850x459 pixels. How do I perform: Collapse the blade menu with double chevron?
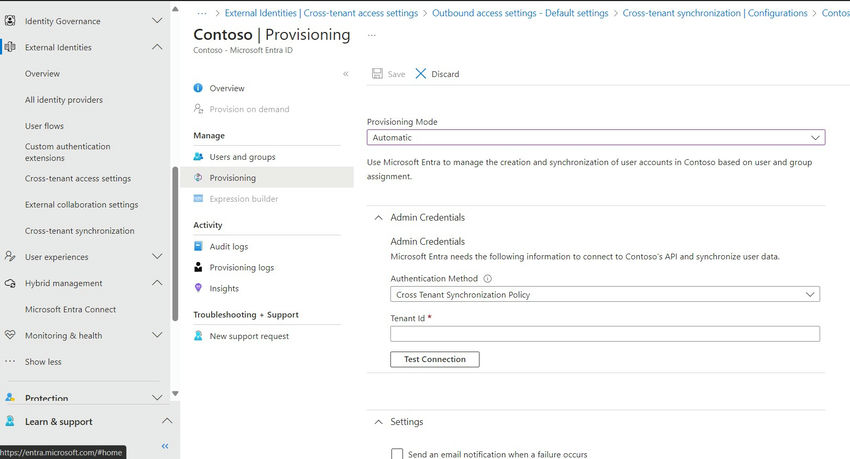346,74
